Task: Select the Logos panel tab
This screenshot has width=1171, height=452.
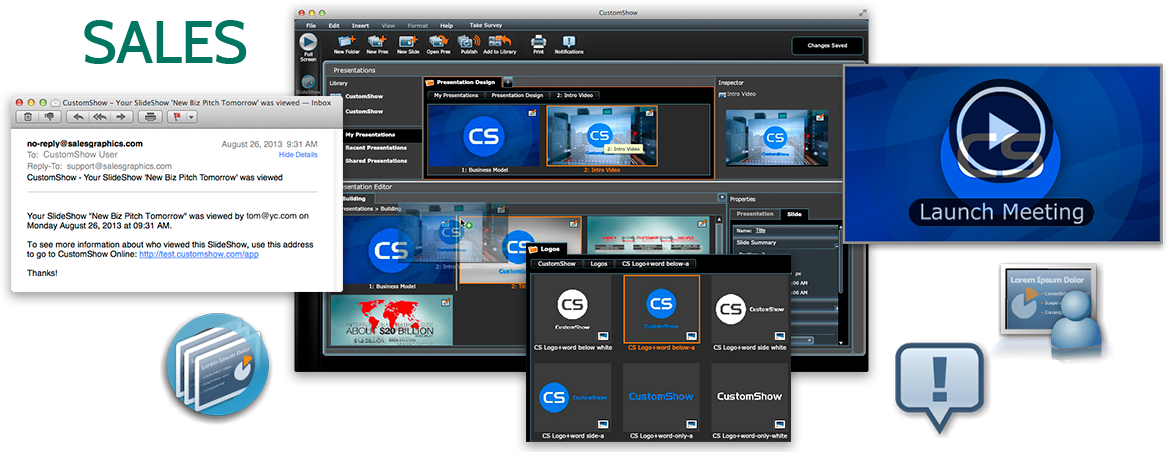Action: (x=549, y=250)
